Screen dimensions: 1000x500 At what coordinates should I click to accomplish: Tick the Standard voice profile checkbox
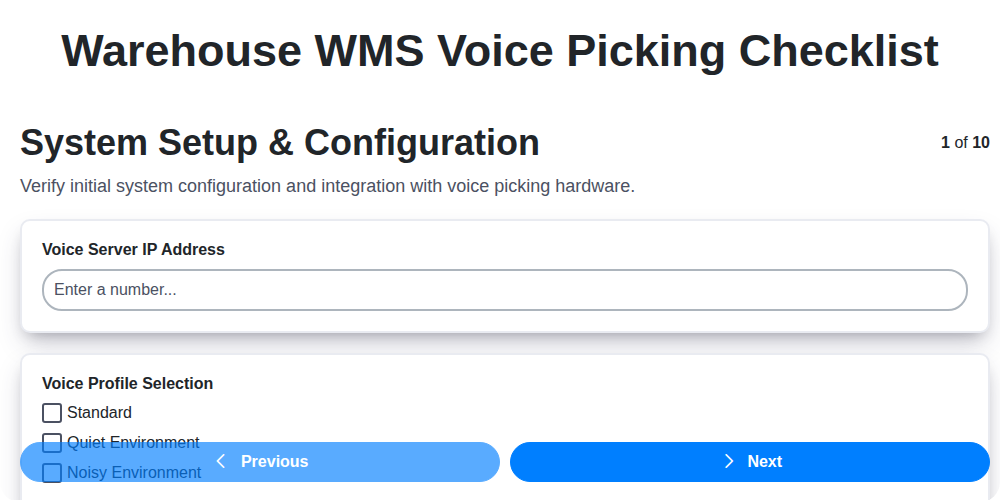point(52,413)
